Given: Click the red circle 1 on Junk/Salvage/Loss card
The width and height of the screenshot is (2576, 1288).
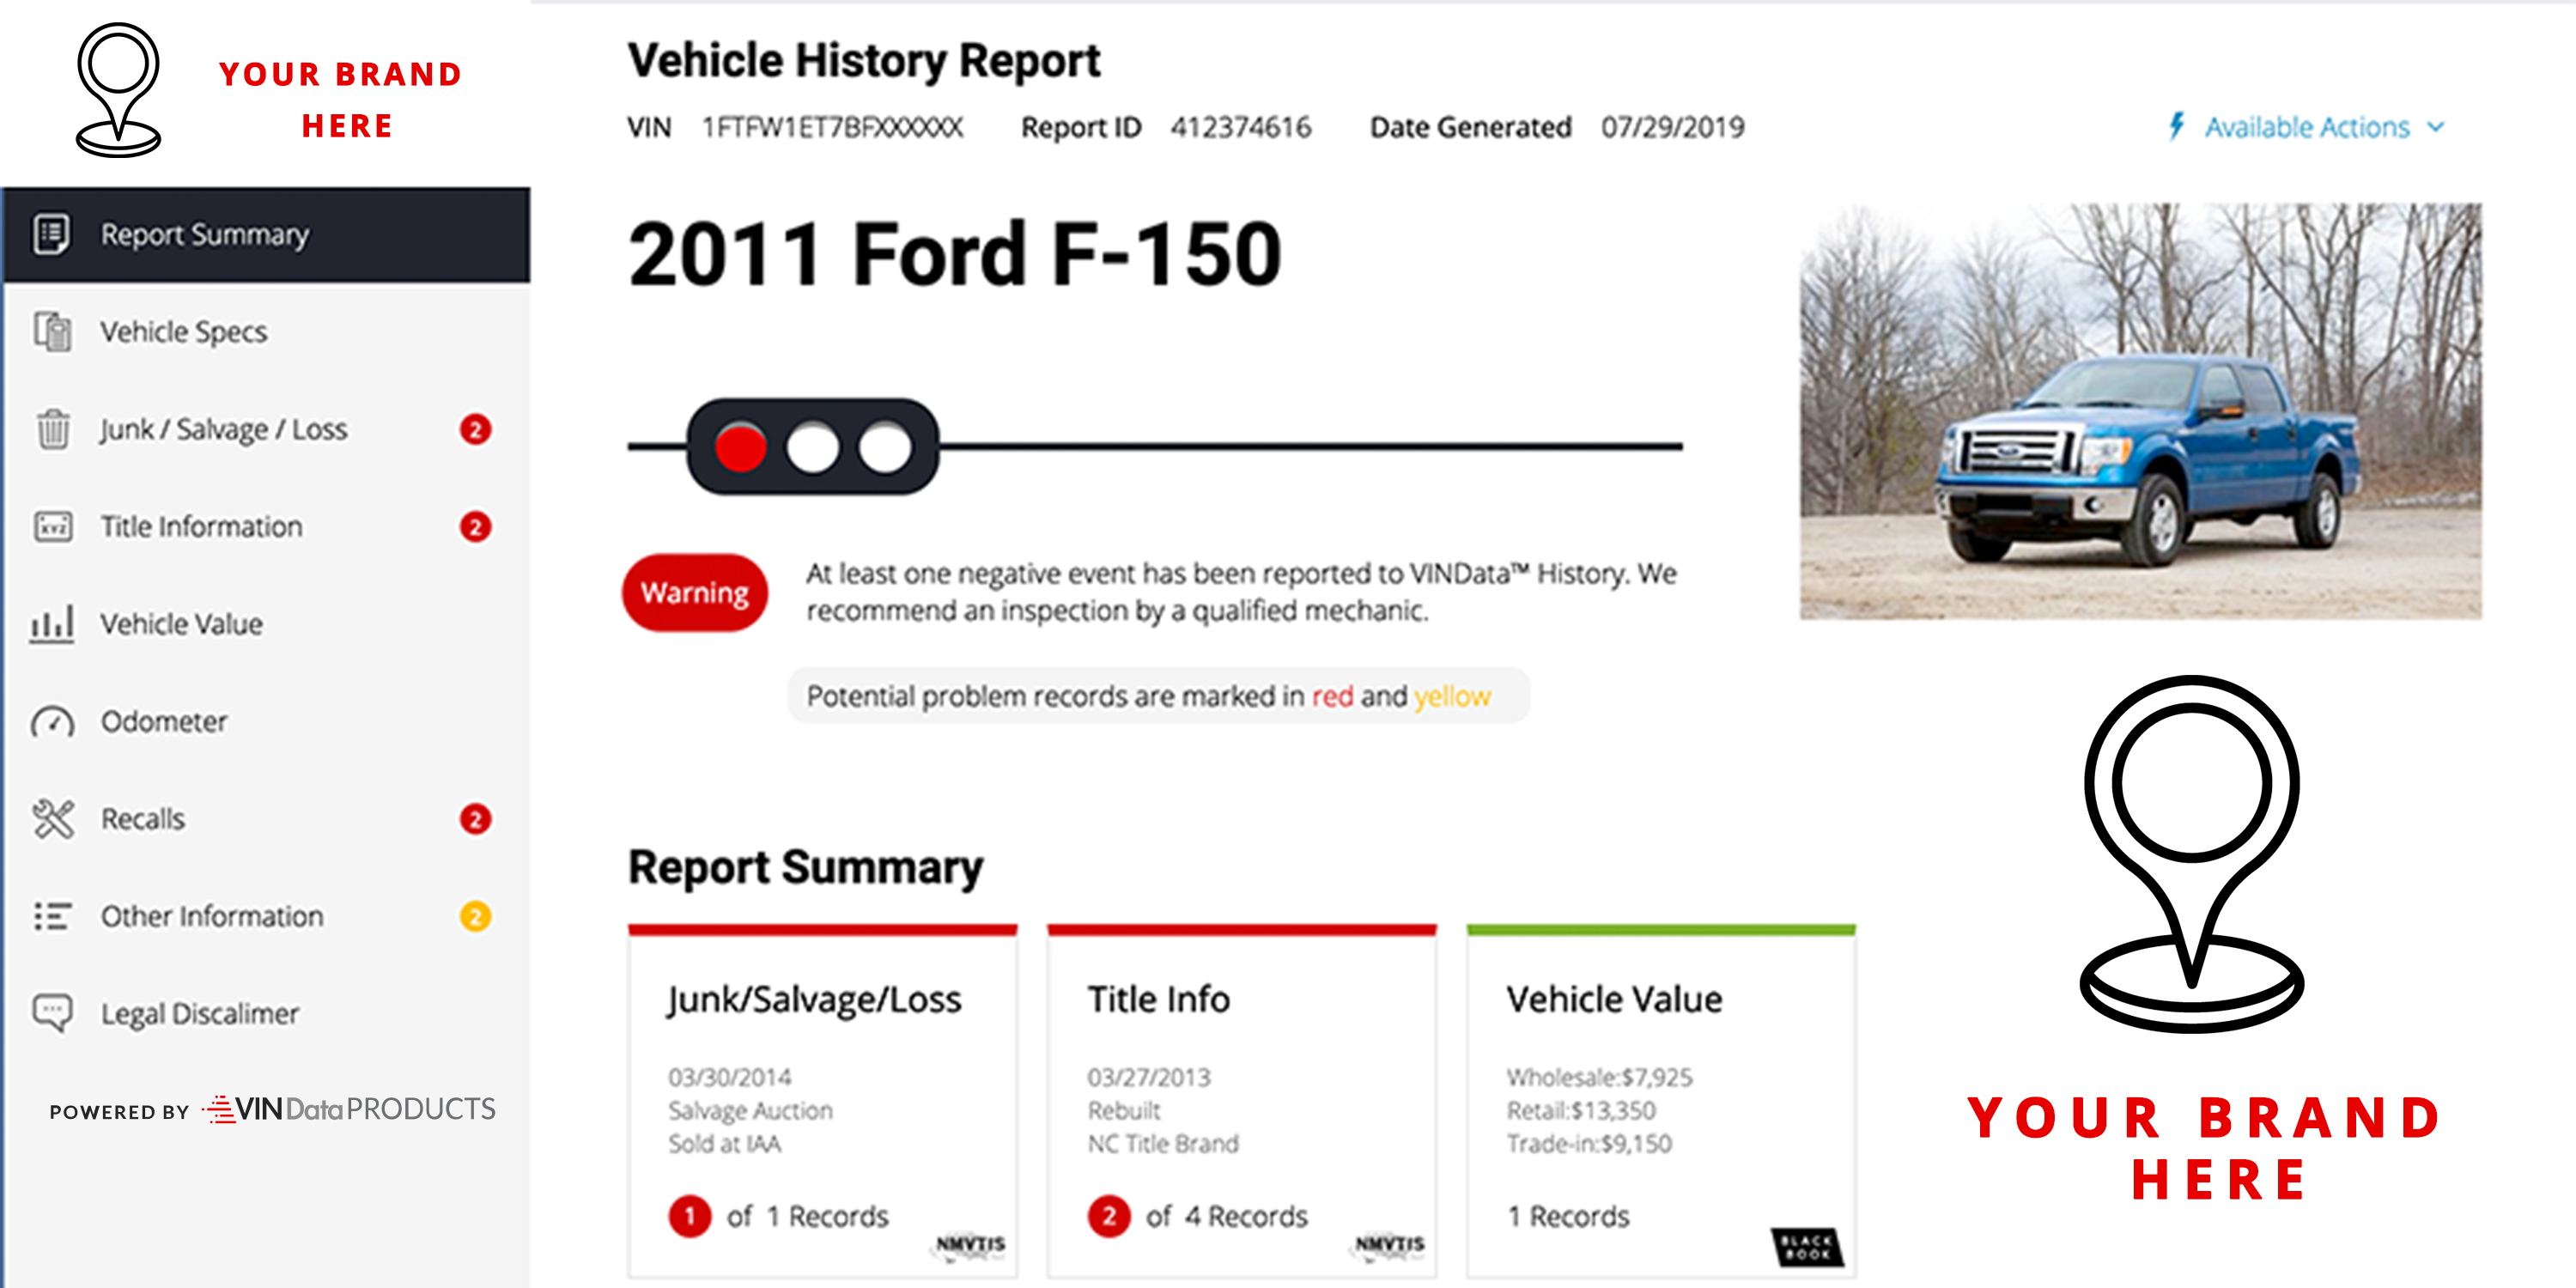Looking at the screenshot, I should [689, 1216].
